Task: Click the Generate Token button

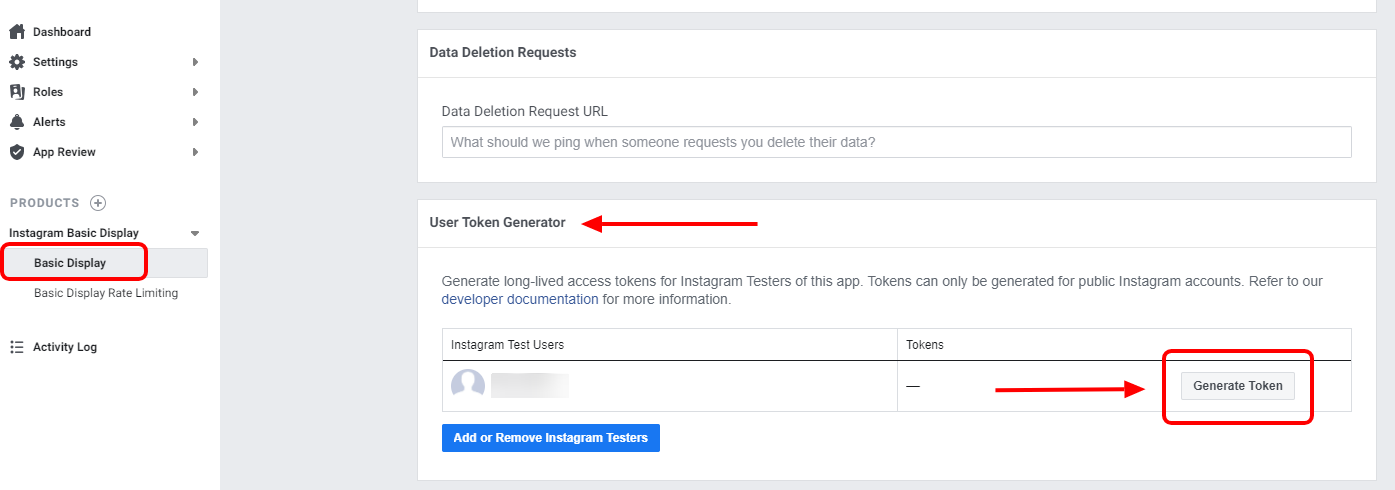Action: click(1238, 386)
